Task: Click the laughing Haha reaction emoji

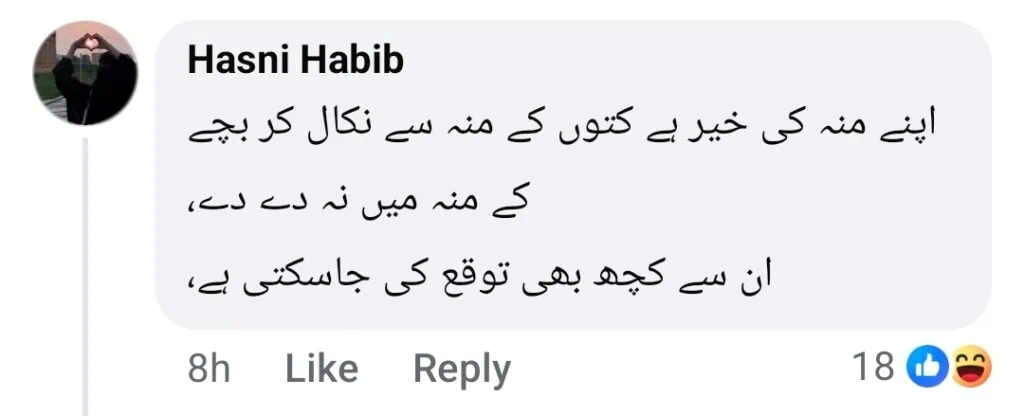Action: [x=971, y=367]
